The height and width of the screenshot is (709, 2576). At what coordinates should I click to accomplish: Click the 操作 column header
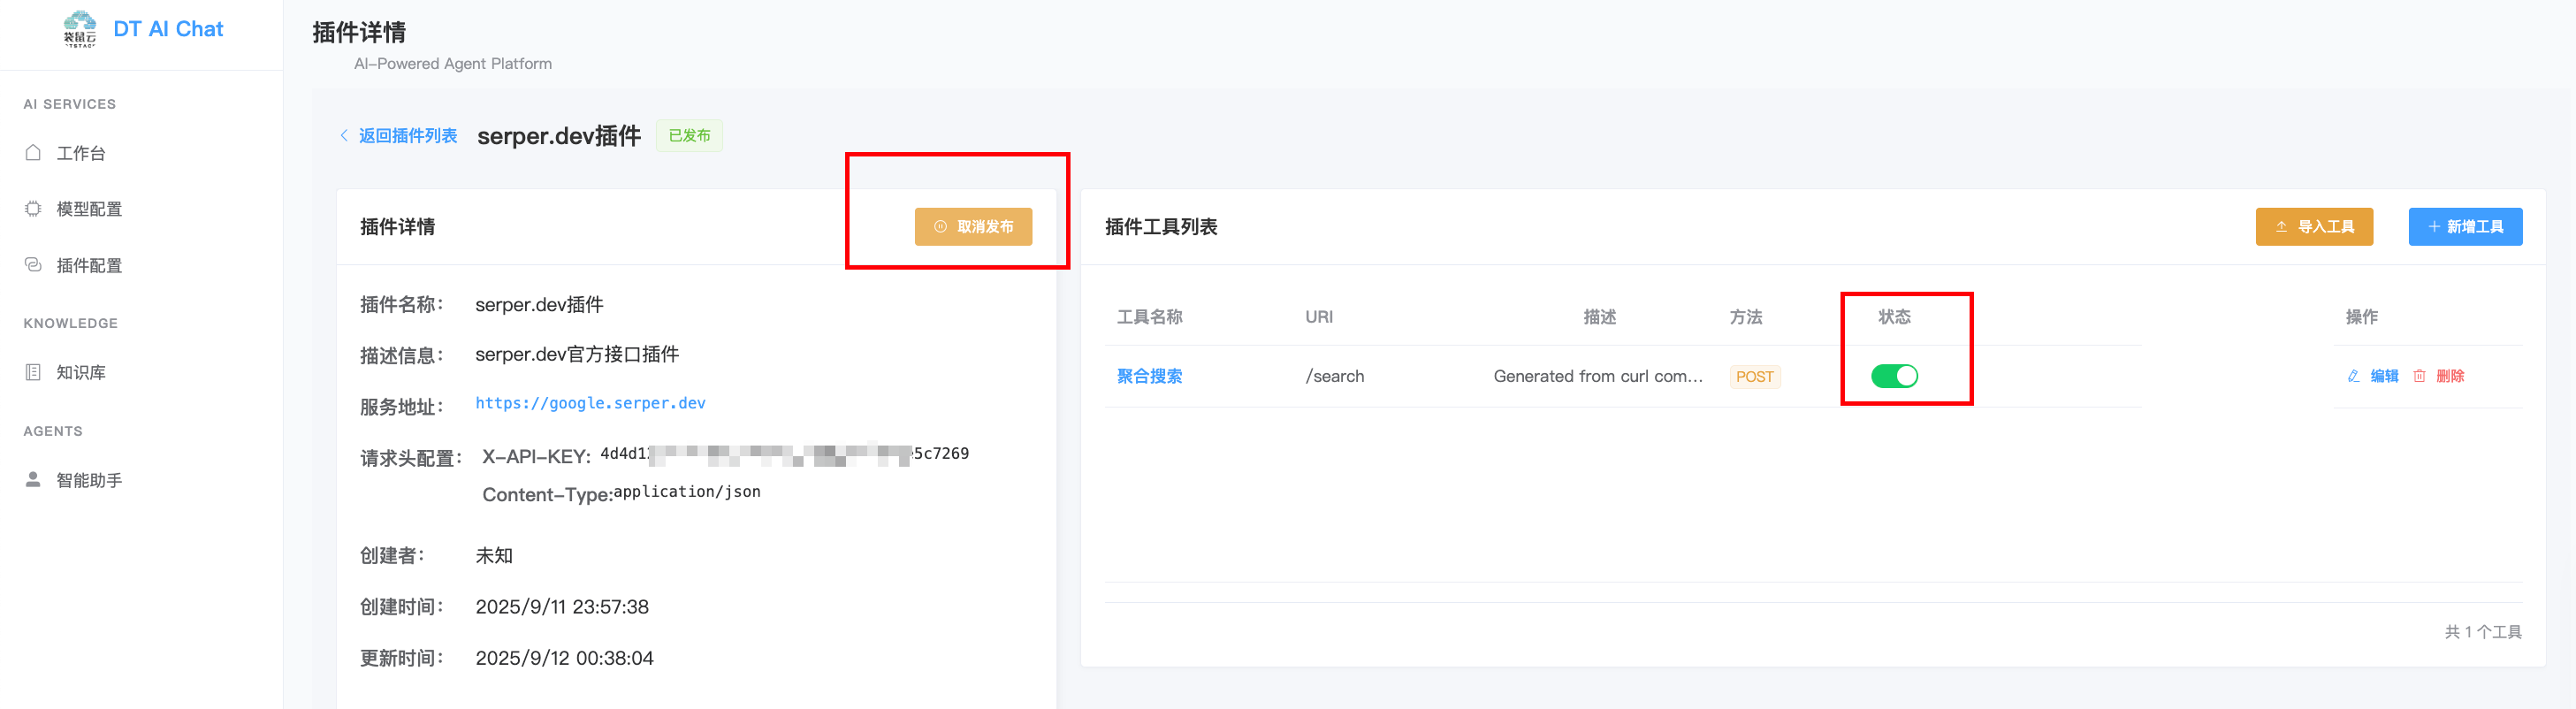pyautogui.click(x=2362, y=317)
